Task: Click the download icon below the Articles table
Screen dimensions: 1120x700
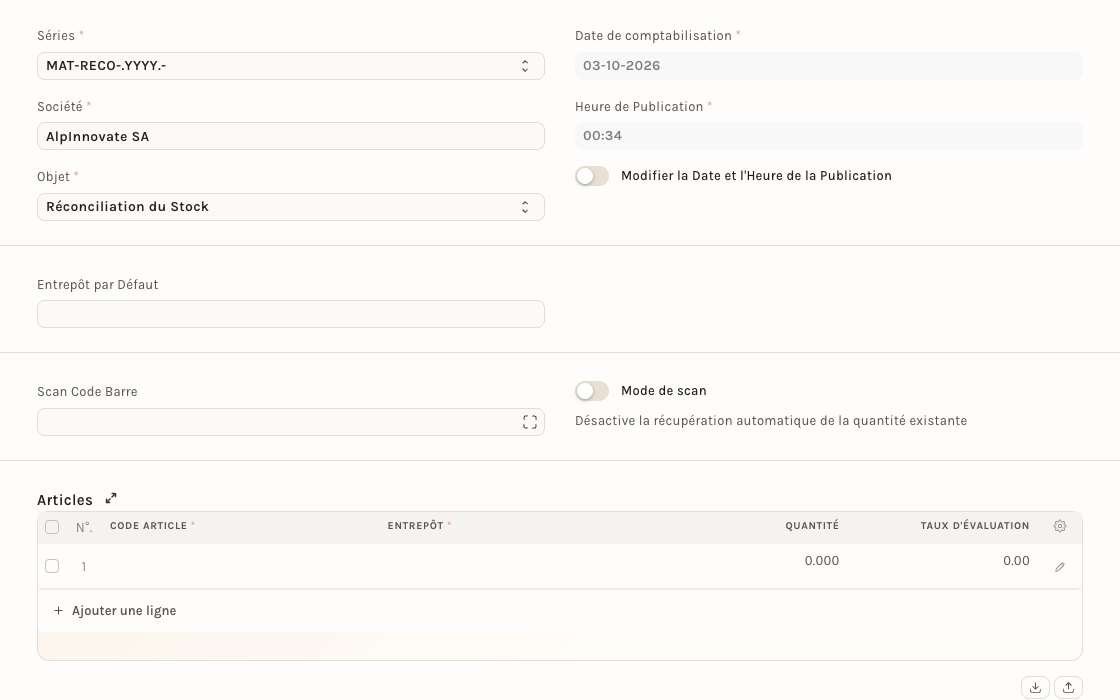Action: point(1036,687)
